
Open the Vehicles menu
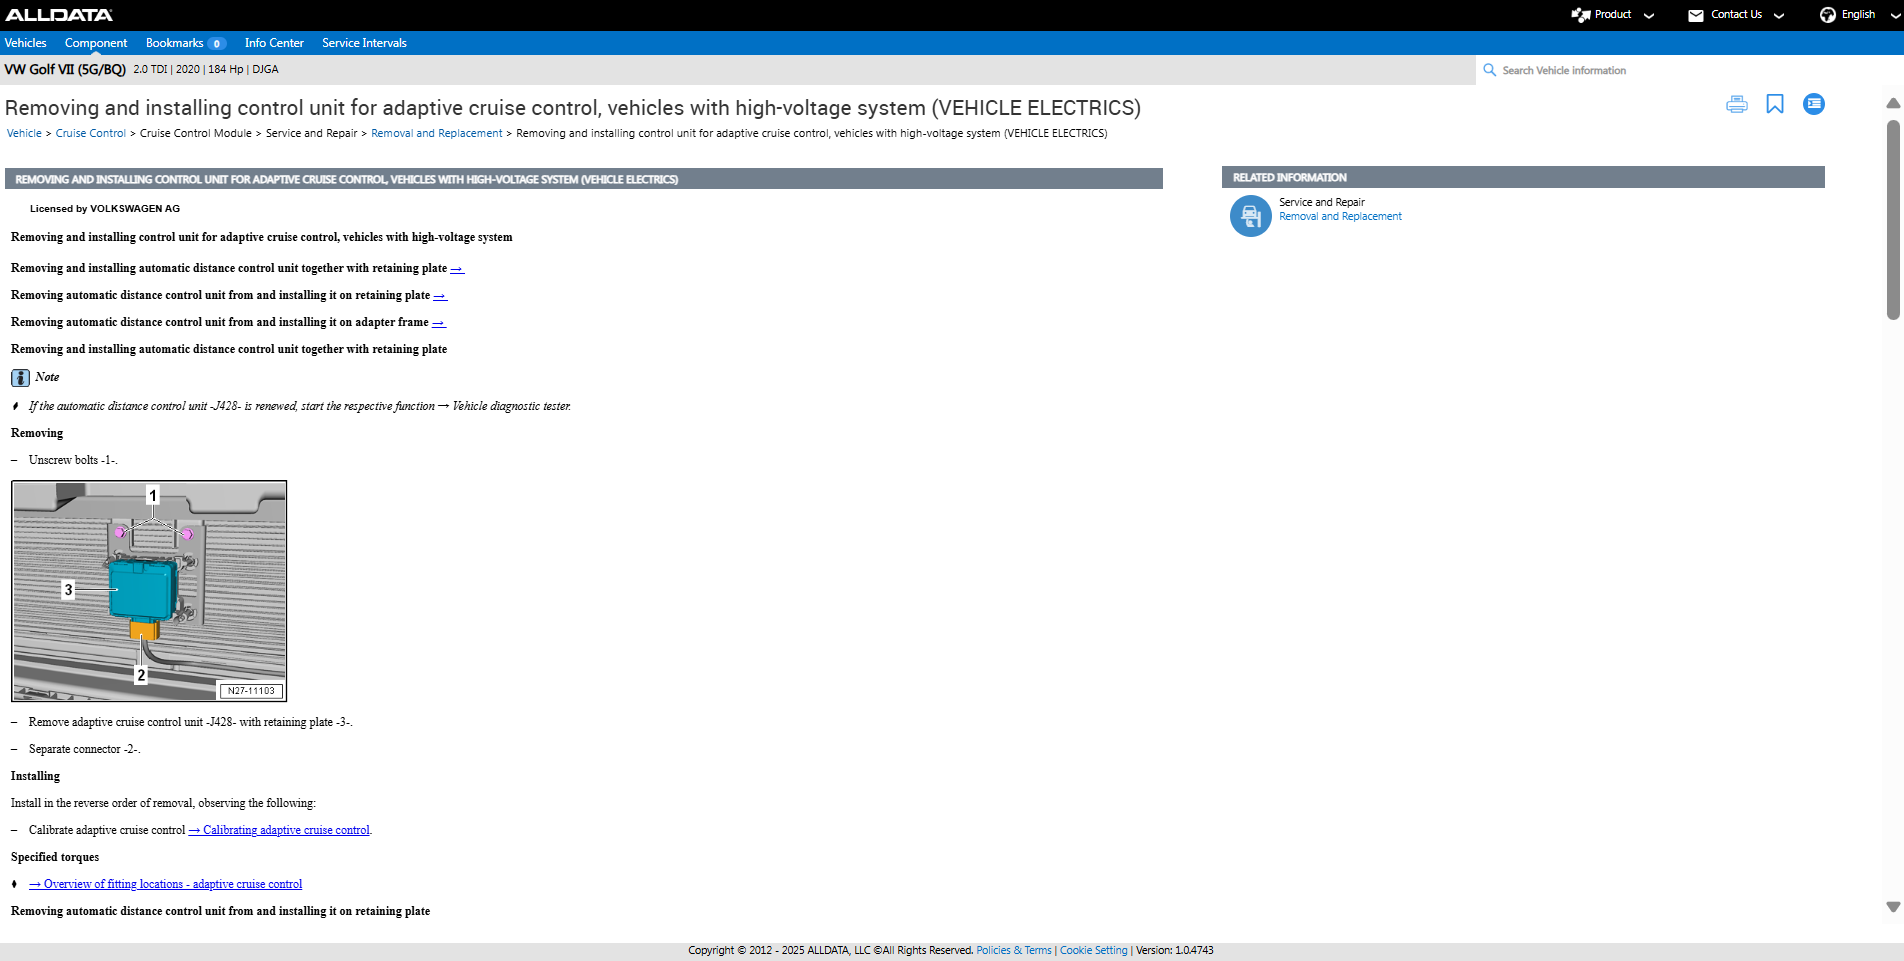click(x=26, y=43)
